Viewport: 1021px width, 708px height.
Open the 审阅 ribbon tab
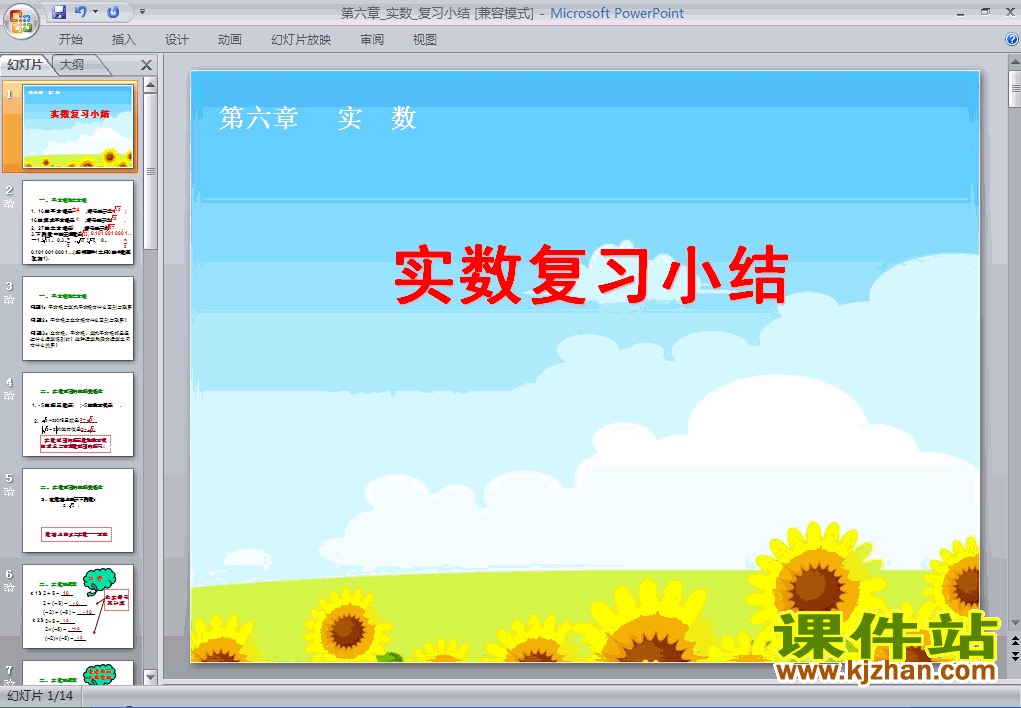[372, 40]
